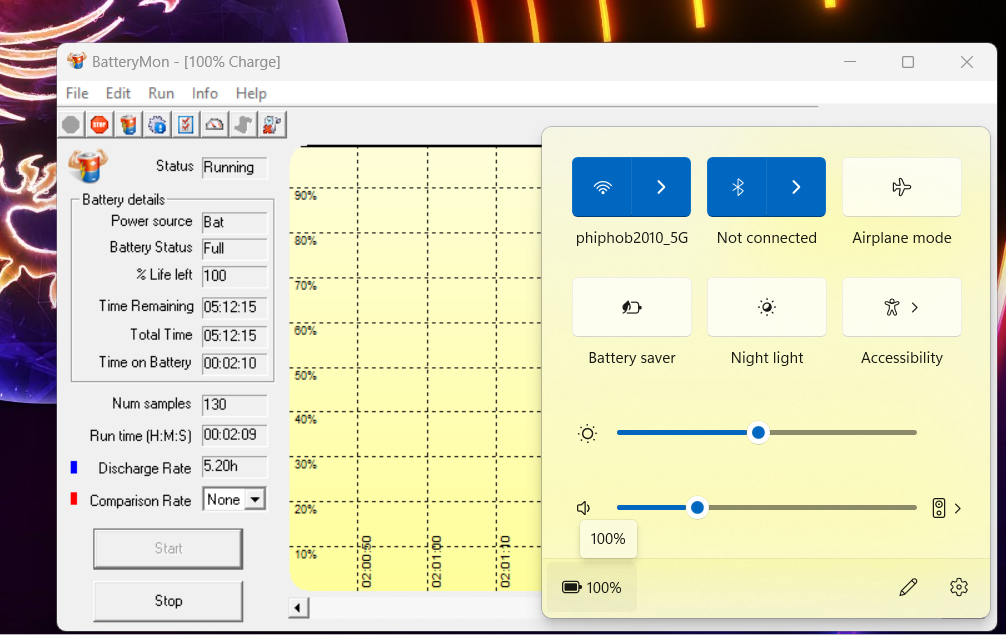Click the 50% chart axis label

tap(305, 375)
